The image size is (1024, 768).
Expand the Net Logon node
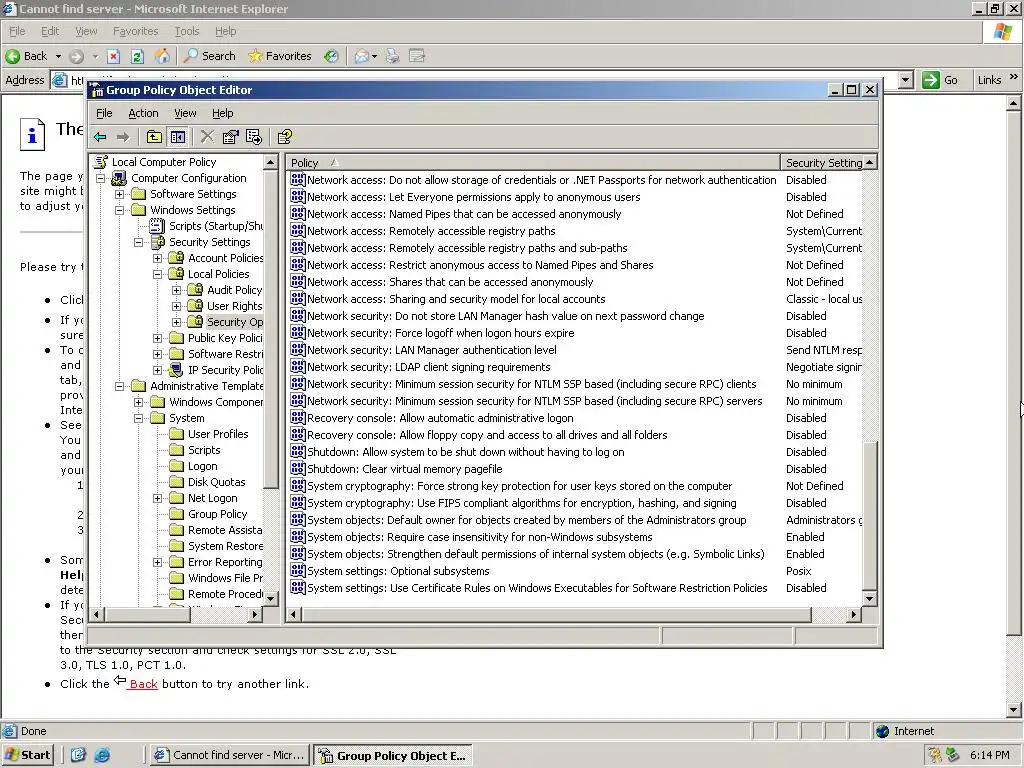coord(157,498)
